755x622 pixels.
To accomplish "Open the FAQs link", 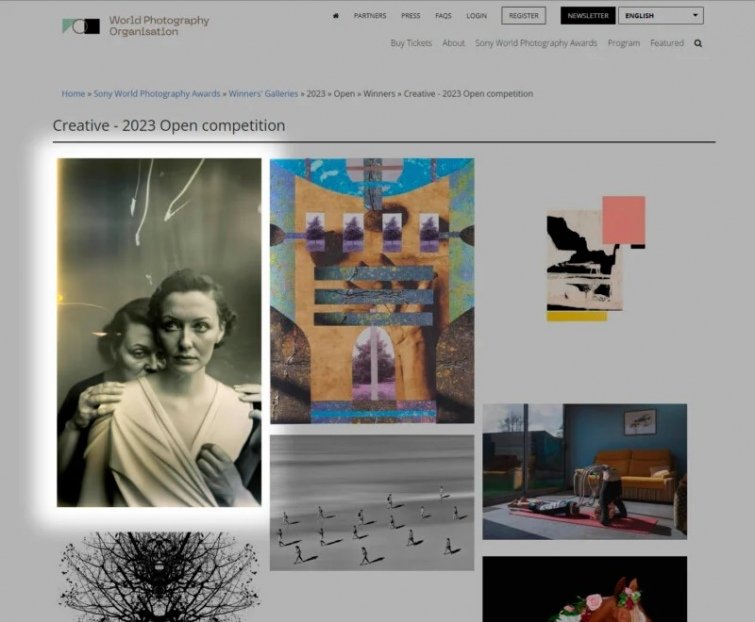I will [443, 16].
